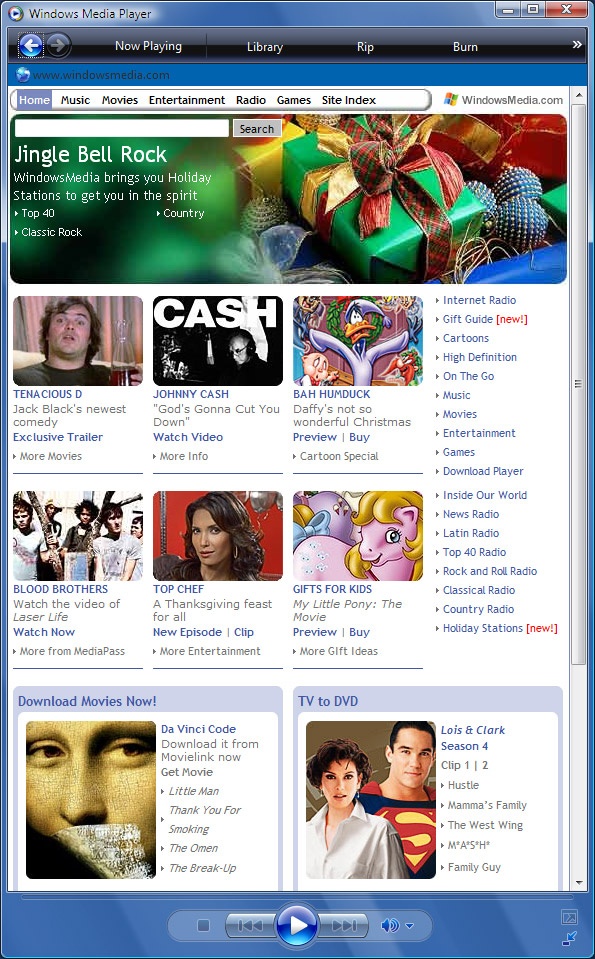This screenshot has height=959, width=595.
Task: Open the Now Playing tab
Action: pyautogui.click(x=149, y=46)
